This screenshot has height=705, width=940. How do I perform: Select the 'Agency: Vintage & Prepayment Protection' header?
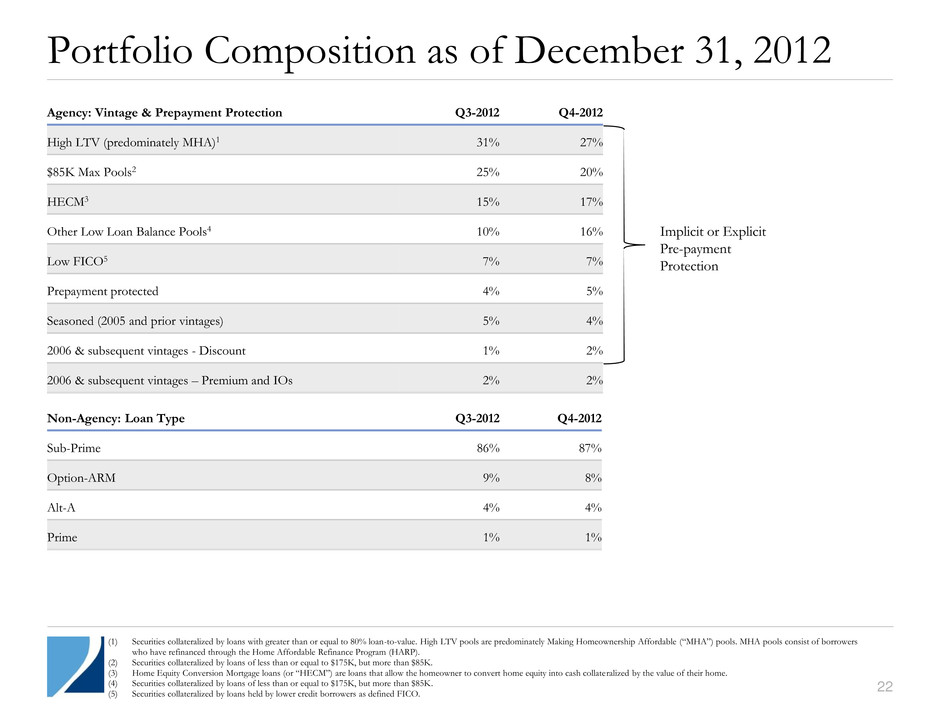pos(165,113)
